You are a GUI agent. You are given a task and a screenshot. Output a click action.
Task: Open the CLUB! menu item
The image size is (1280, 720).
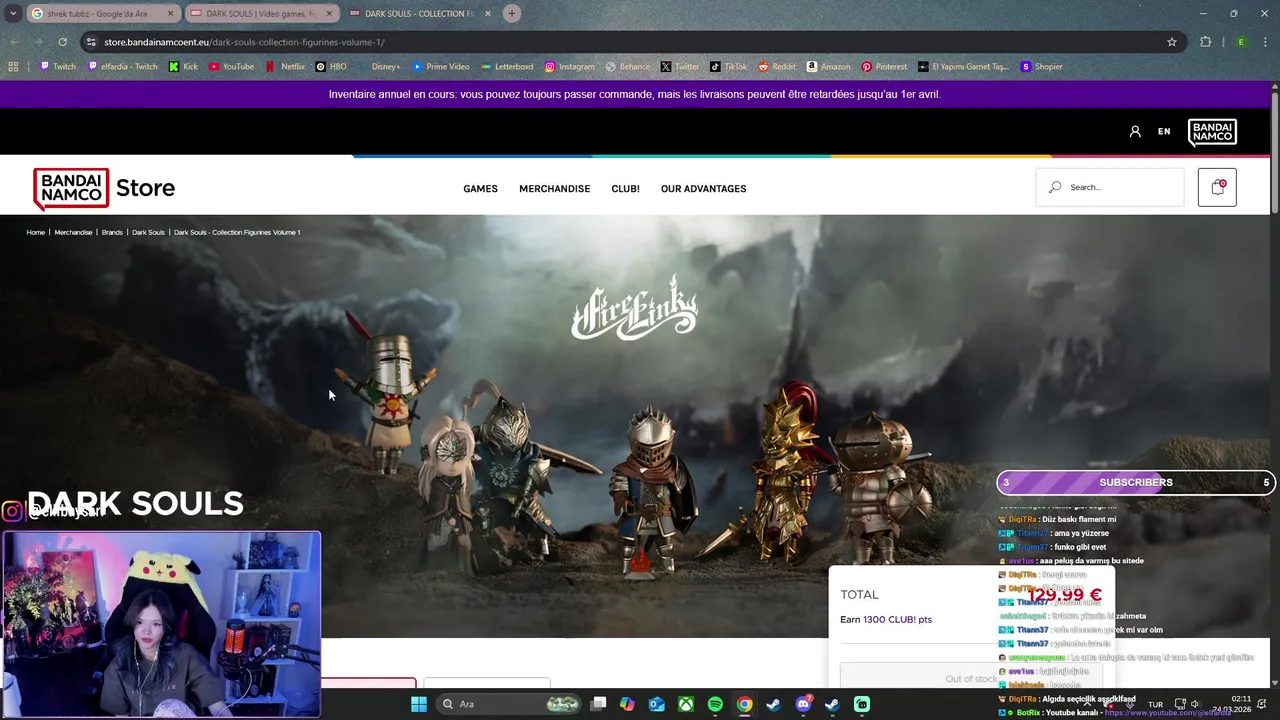(625, 188)
